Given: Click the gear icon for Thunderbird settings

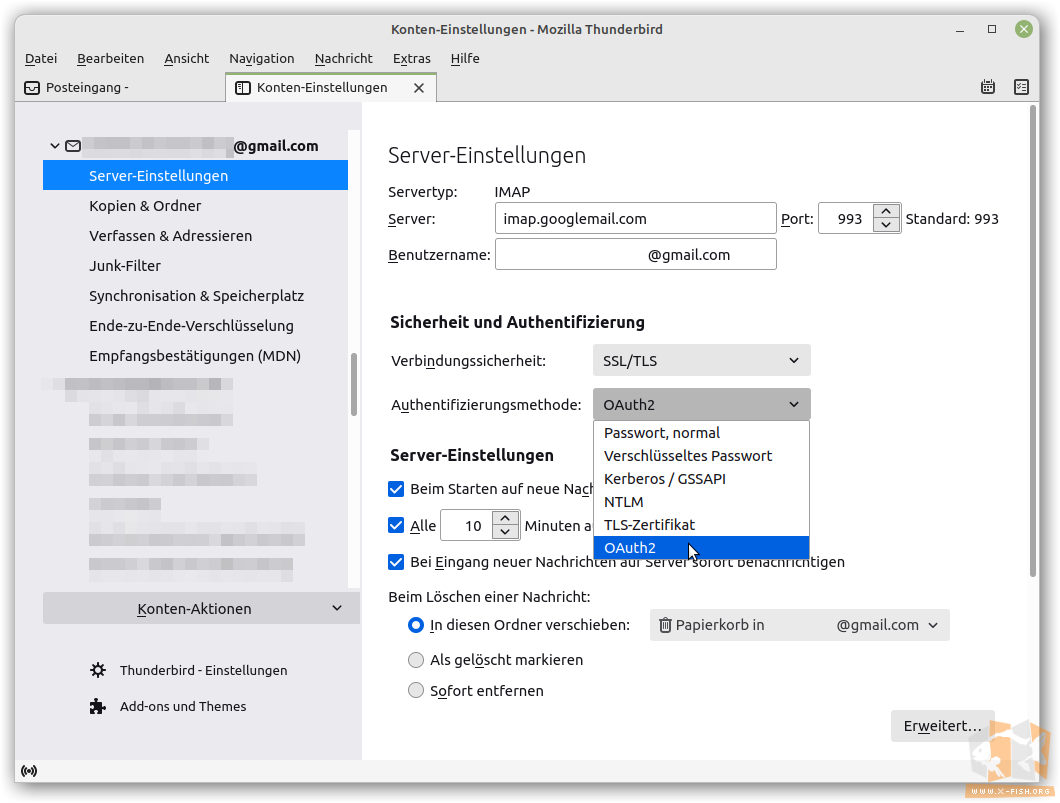Looking at the screenshot, I should (x=98, y=670).
